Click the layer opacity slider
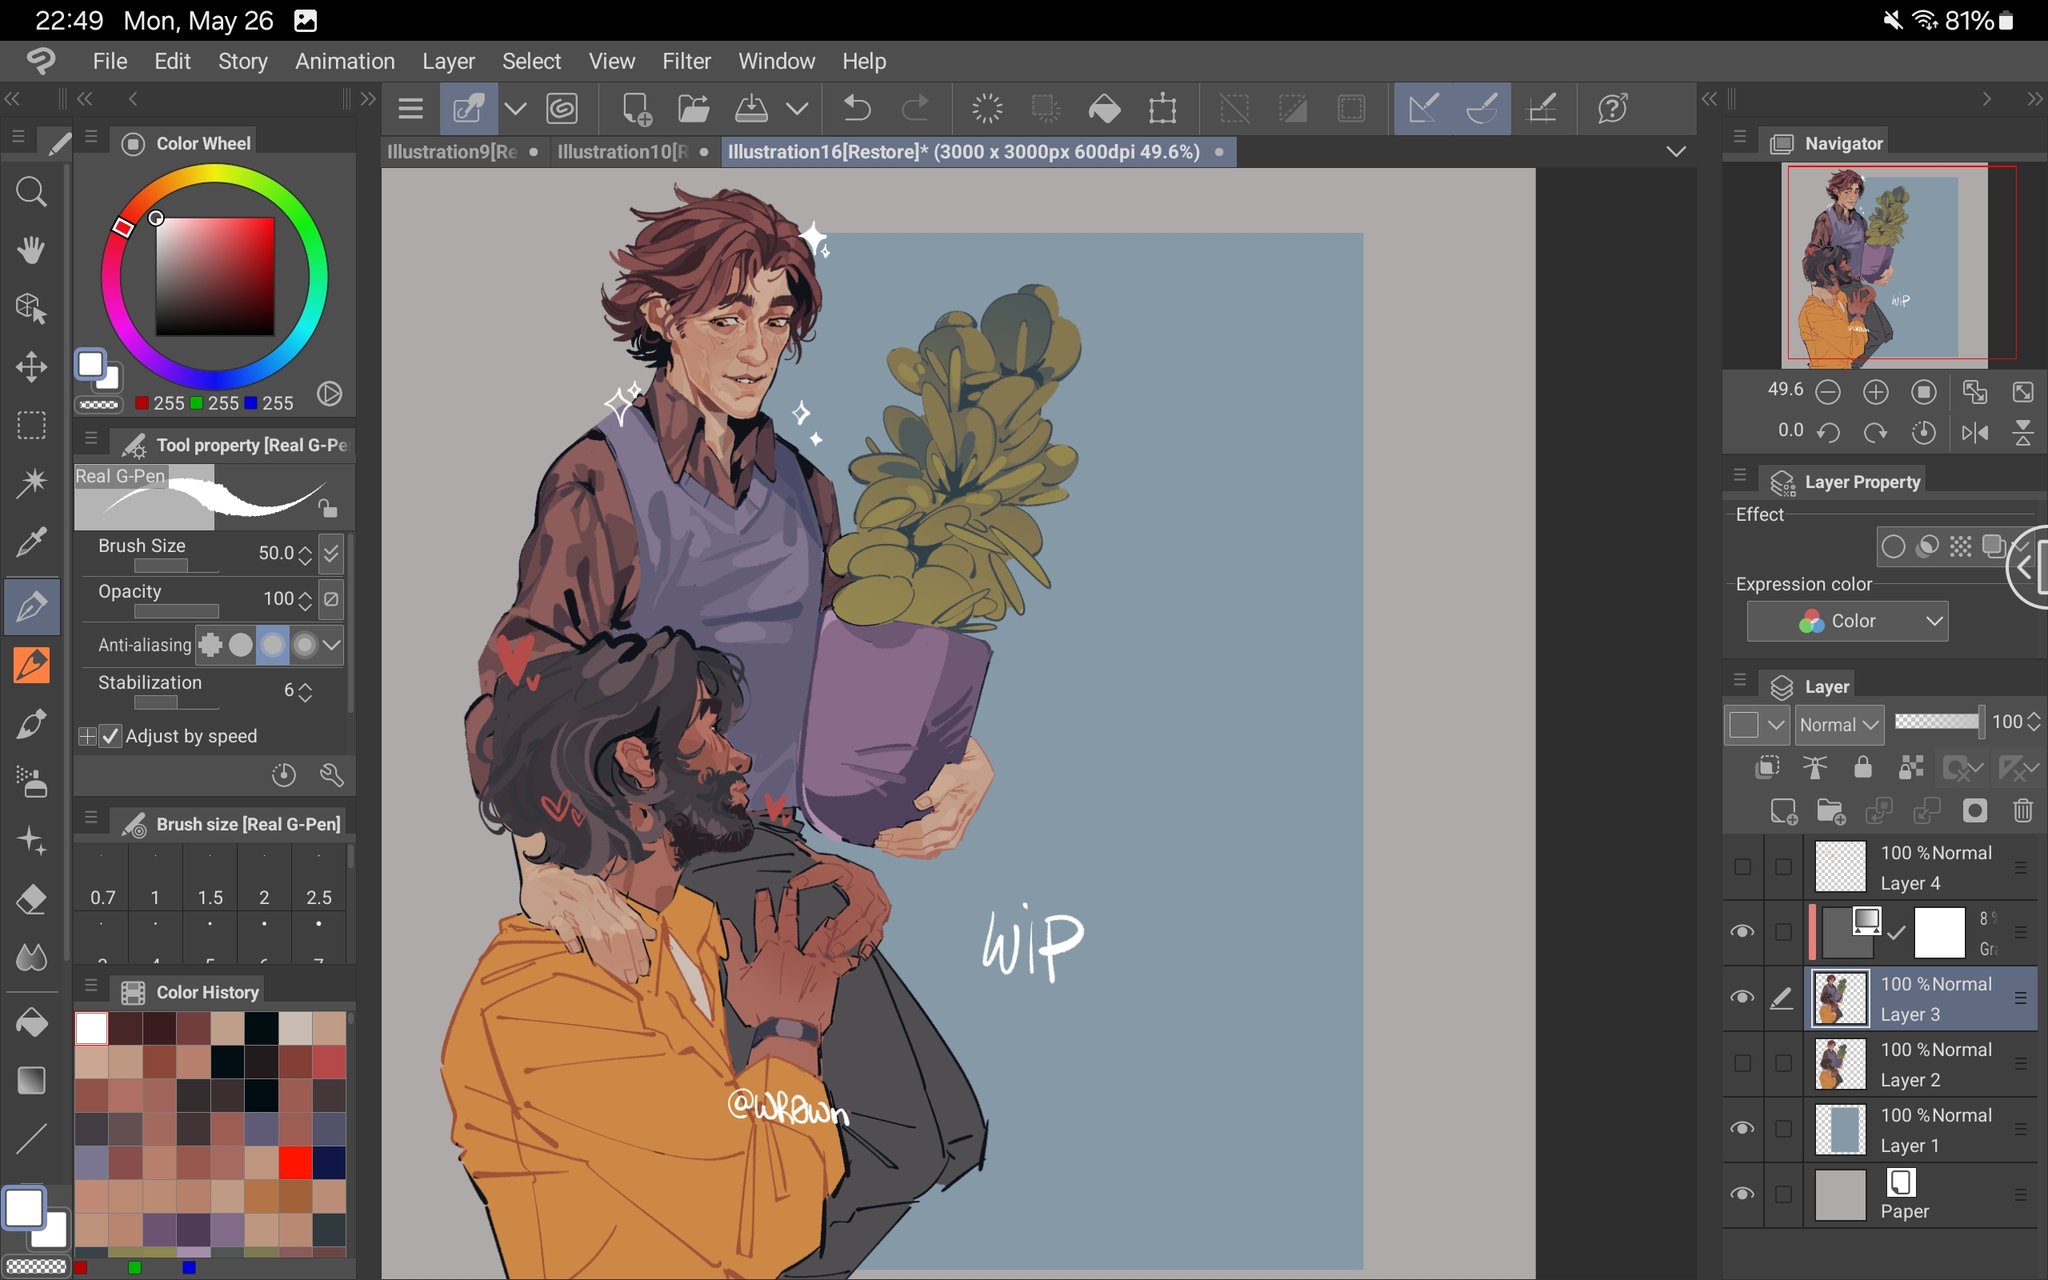This screenshot has width=2048, height=1280. 1938,722
